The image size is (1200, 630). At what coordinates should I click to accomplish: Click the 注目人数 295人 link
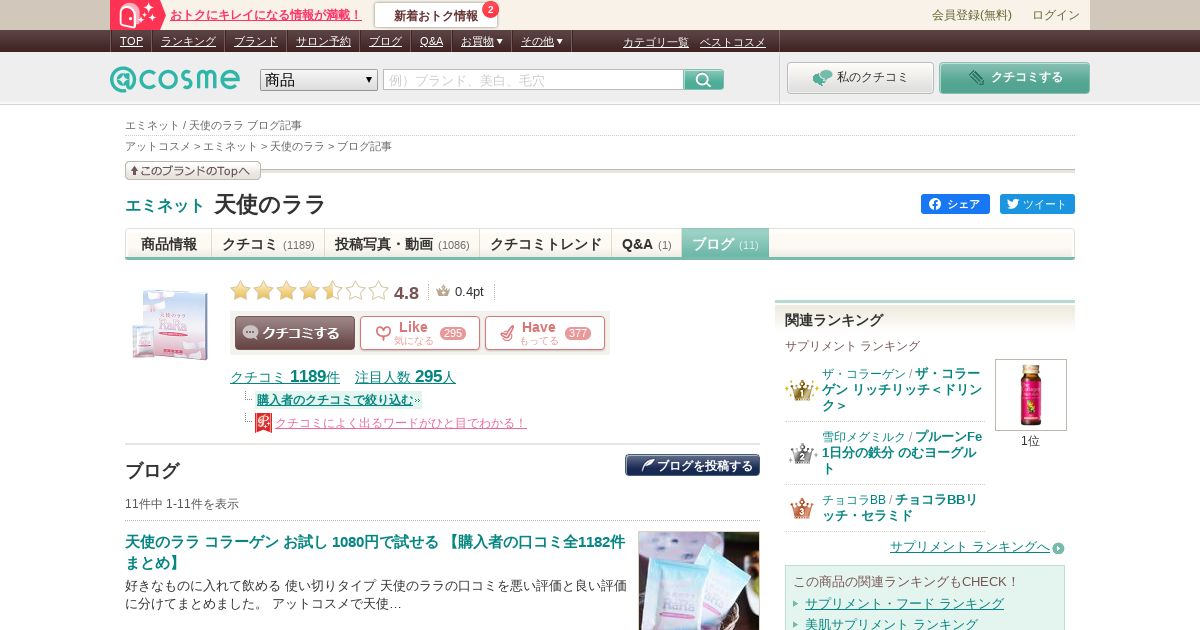(x=405, y=377)
